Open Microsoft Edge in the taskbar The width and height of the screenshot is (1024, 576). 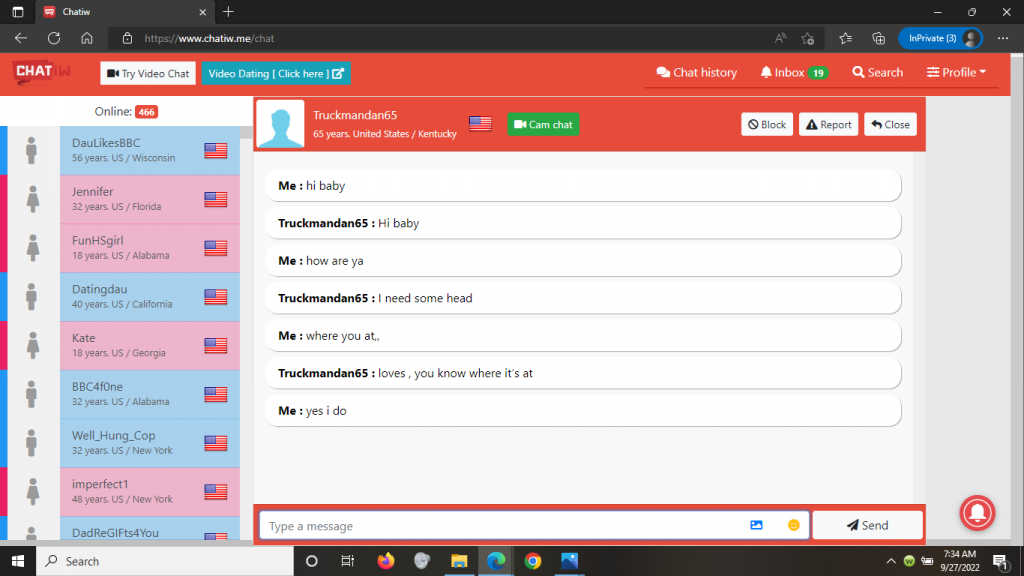(x=496, y=561)
